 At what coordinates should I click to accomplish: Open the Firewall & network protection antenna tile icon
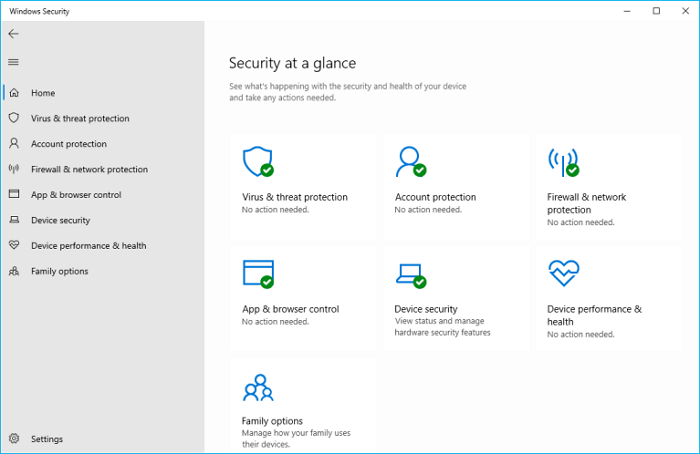tap(562, 161)
